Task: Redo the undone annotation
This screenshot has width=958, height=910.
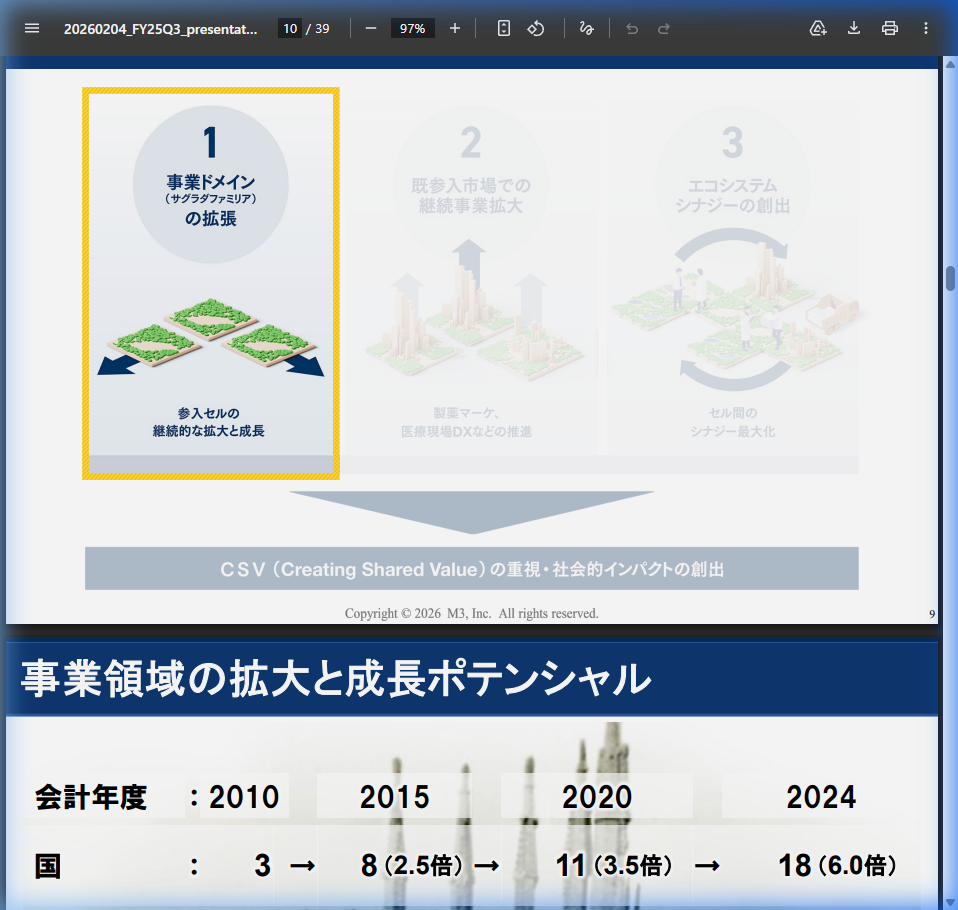Action: [663, 29]
